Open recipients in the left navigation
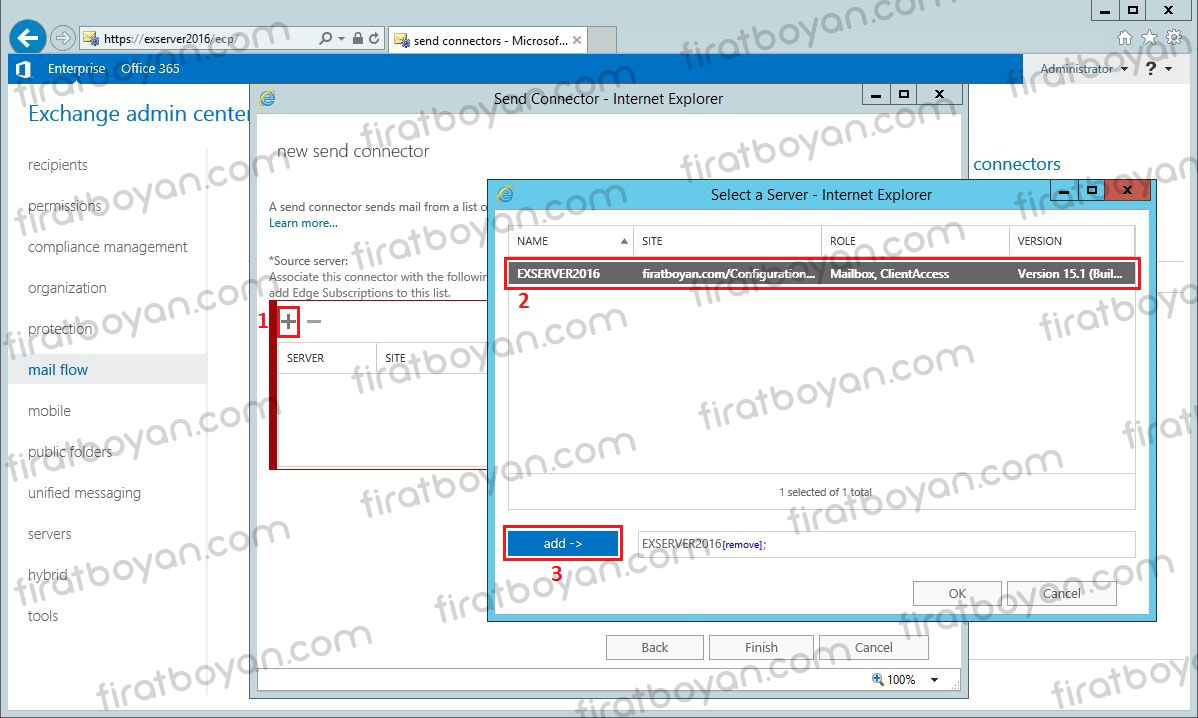This screenshot has width=1198, height=718. tap(57, 165)
